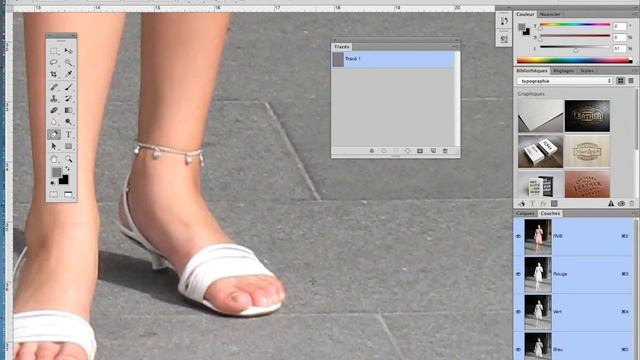Add layer style fx button in library
This screenshot has height=360, width=640.
tap(543, 203)
